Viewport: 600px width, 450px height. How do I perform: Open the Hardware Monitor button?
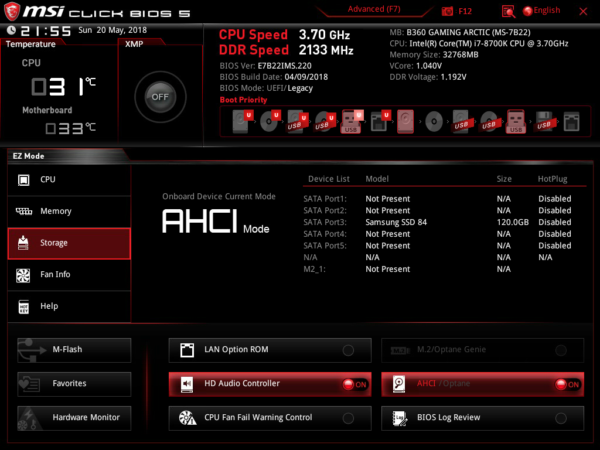74,418
